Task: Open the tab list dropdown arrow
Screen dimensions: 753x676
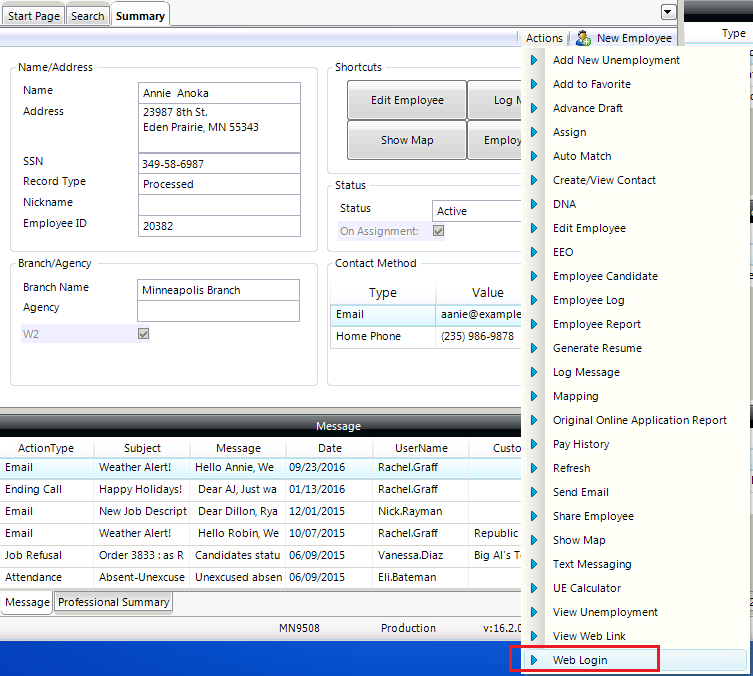Action: (x=668, y=12)
